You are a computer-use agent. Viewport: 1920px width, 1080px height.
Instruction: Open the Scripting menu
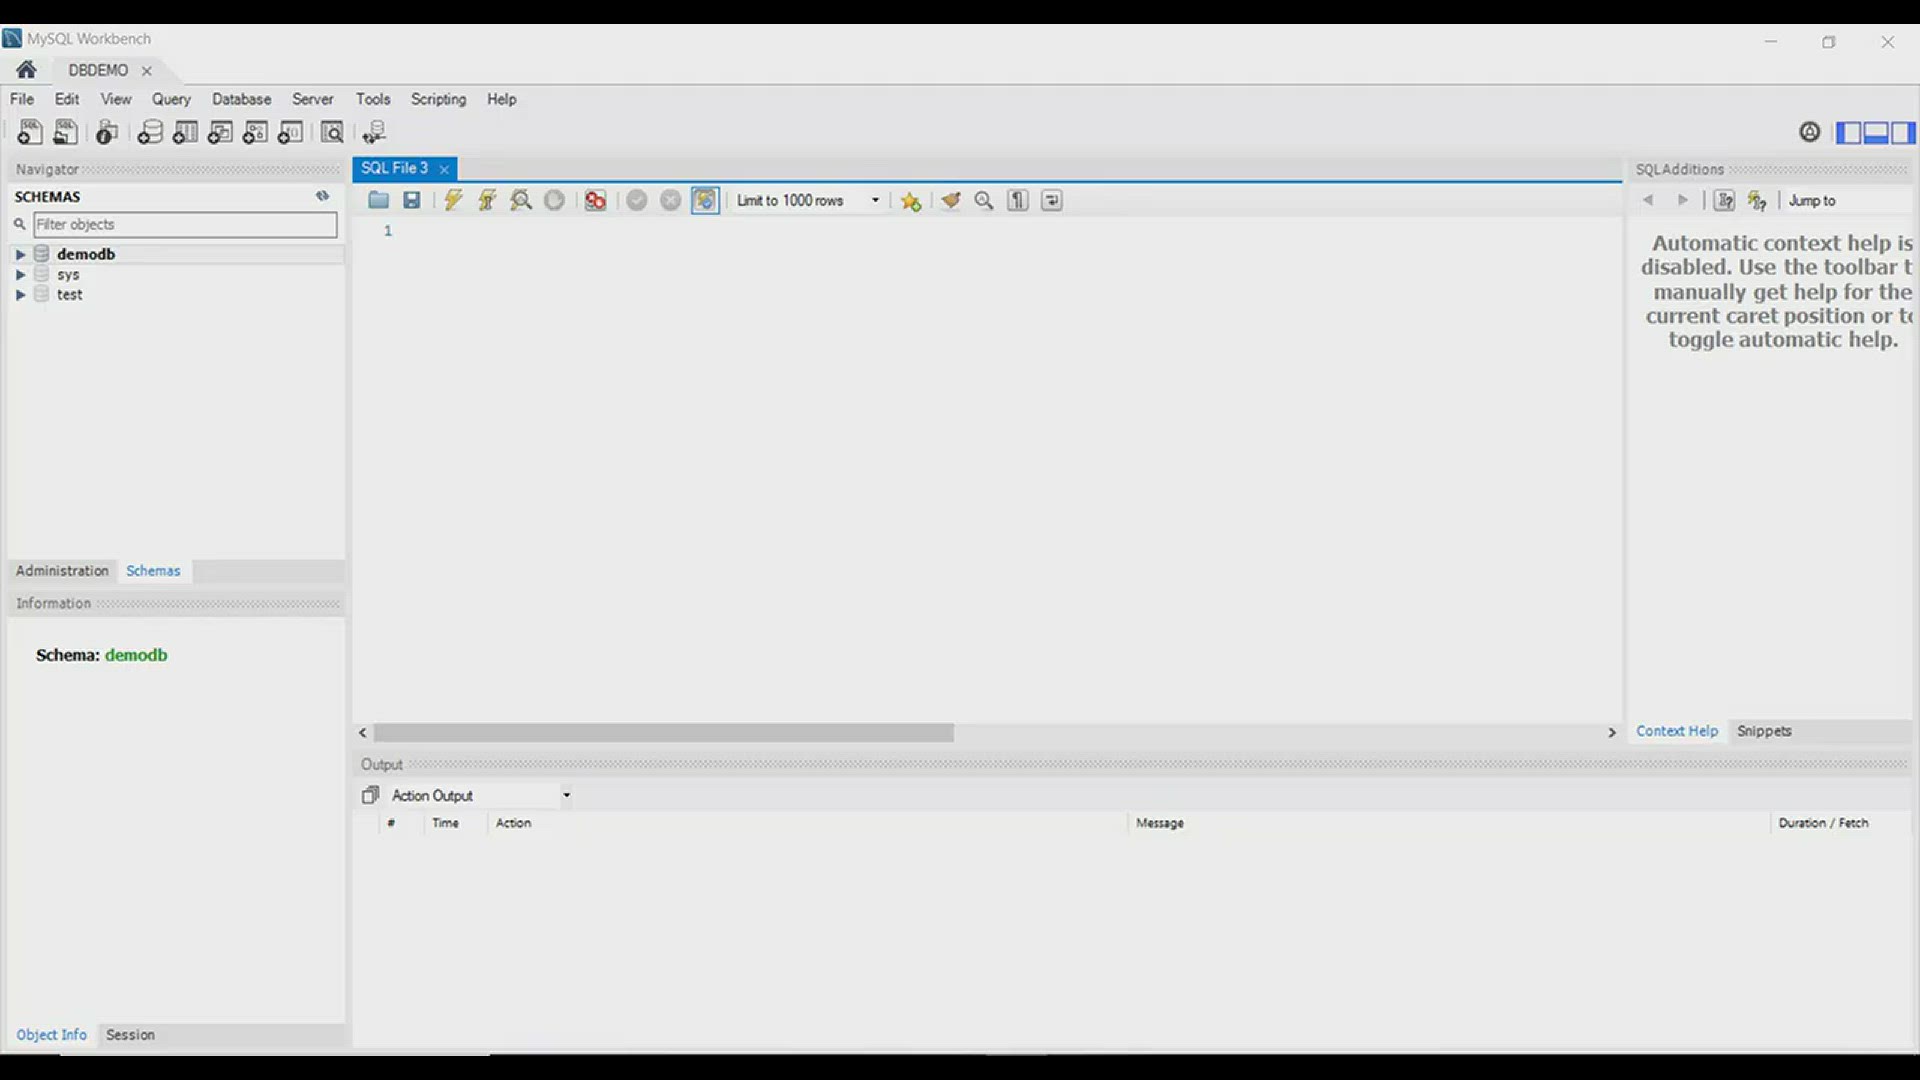[x=438, y=99]
